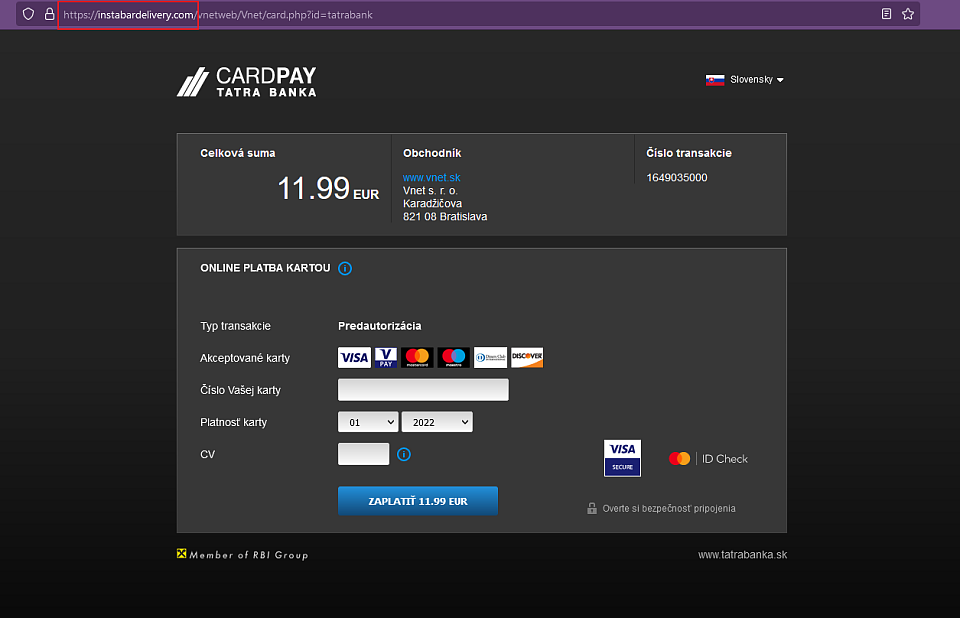Click the CardPay Tatra Banka logo

247,82
